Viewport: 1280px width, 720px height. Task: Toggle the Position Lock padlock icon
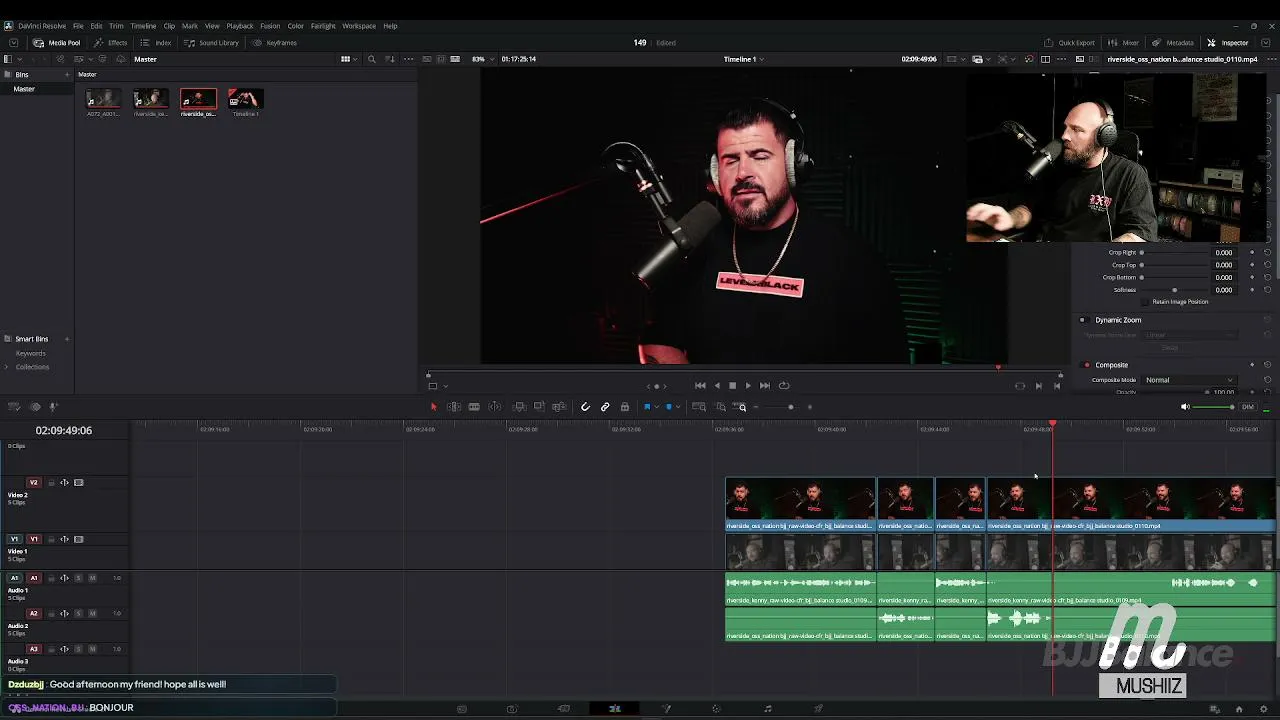(x=625, y=407)
